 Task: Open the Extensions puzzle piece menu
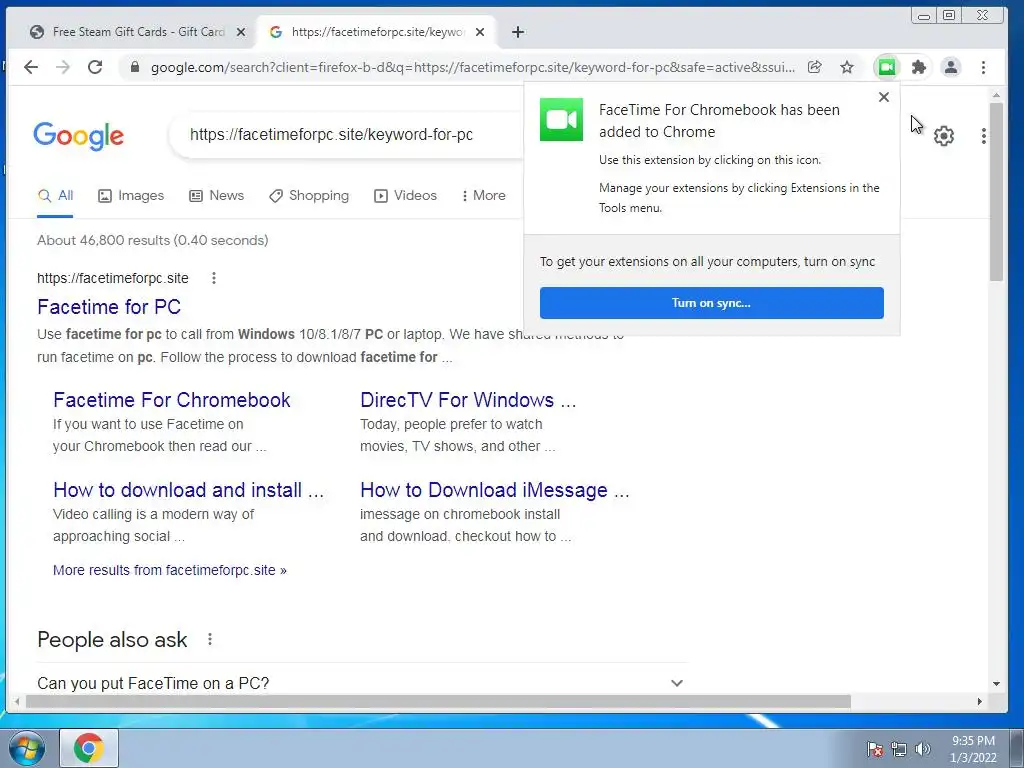pyautogui.click(x=919, y=67)
